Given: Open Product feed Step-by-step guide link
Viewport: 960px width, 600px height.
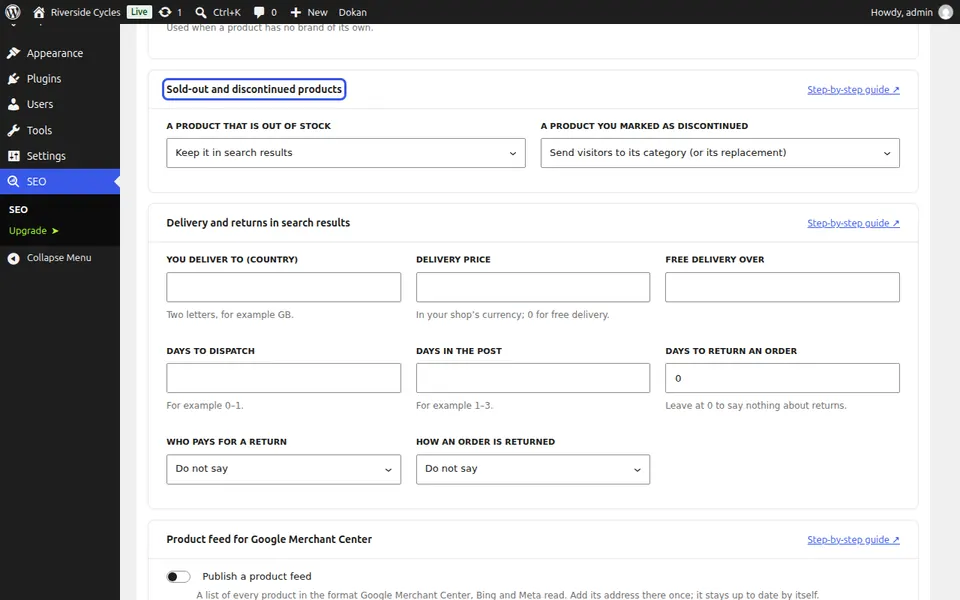Looking at the screenshot, I should (x=853, y=540).
